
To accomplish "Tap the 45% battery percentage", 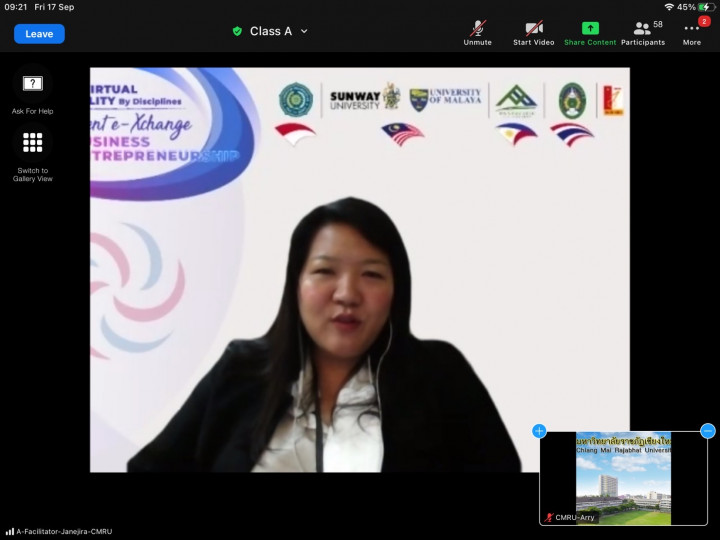I will click(x=686, y=7).
